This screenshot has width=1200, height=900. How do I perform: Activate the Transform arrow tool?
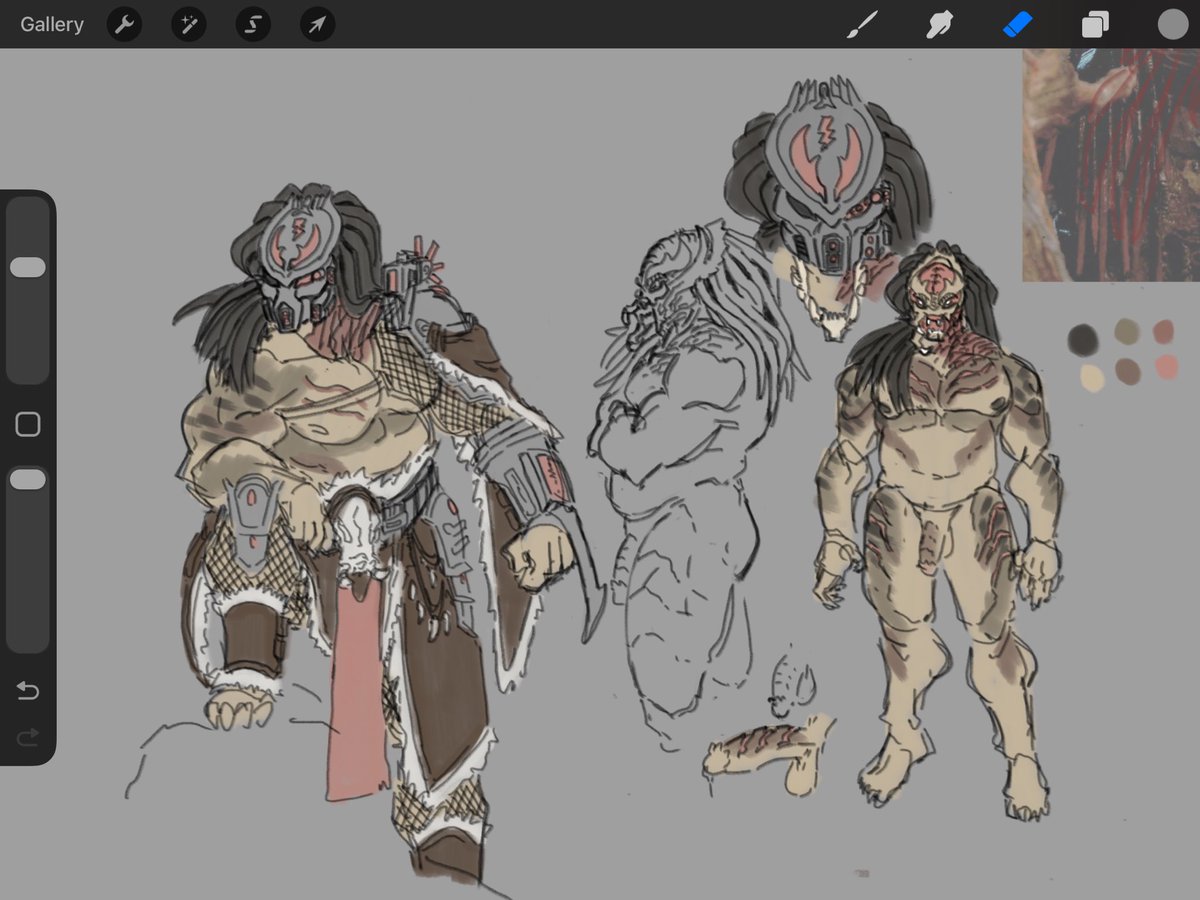(x=317, y=25)
